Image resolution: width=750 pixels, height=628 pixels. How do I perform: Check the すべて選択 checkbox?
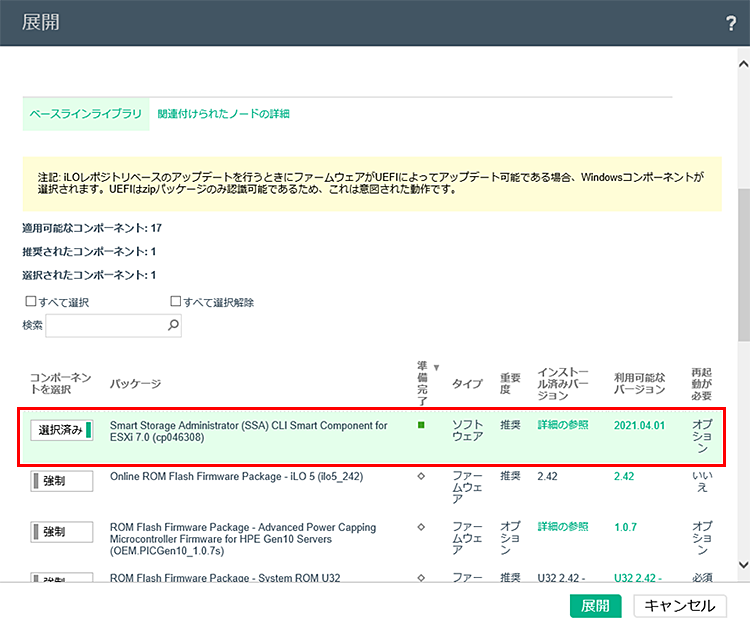(31, 301)
